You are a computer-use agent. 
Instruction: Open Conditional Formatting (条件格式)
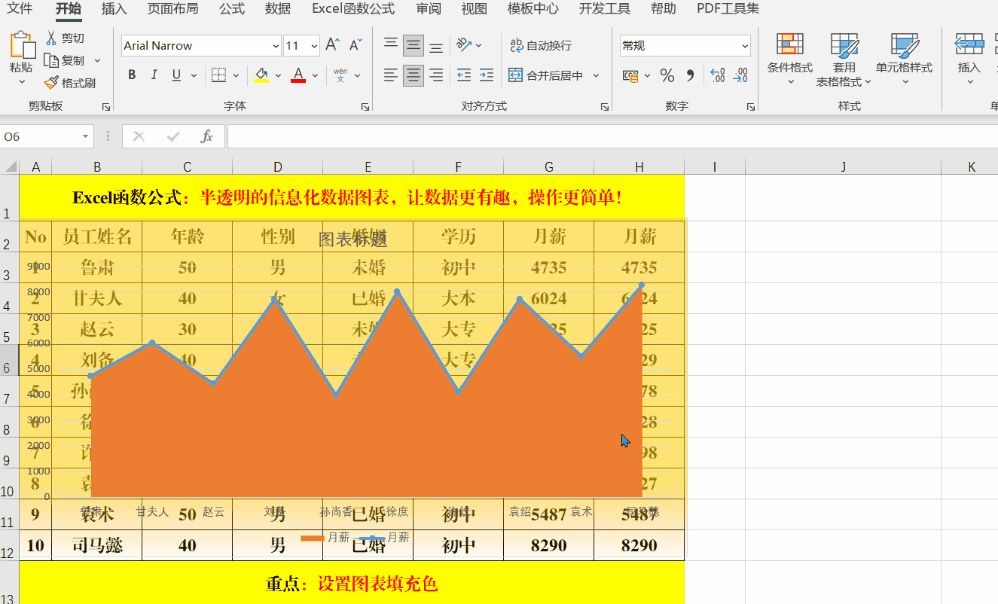[790, 59]
